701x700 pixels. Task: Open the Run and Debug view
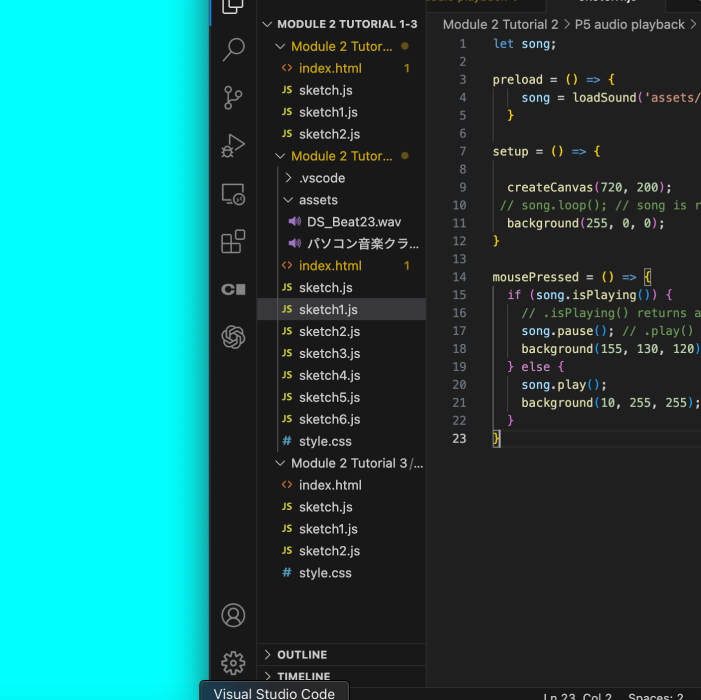click(233, 146)
